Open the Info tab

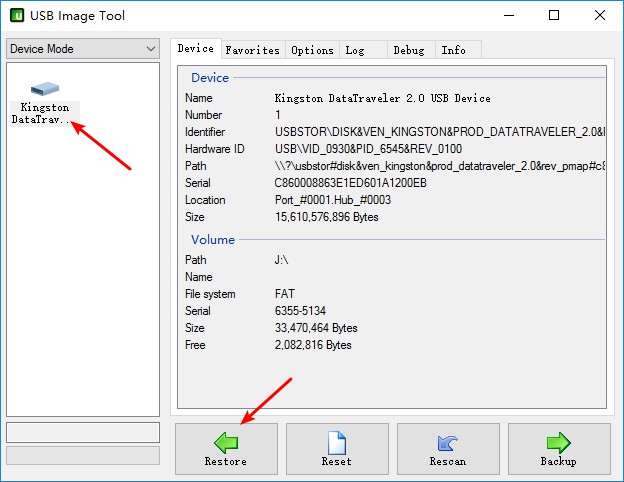click(x=458, y=50)
